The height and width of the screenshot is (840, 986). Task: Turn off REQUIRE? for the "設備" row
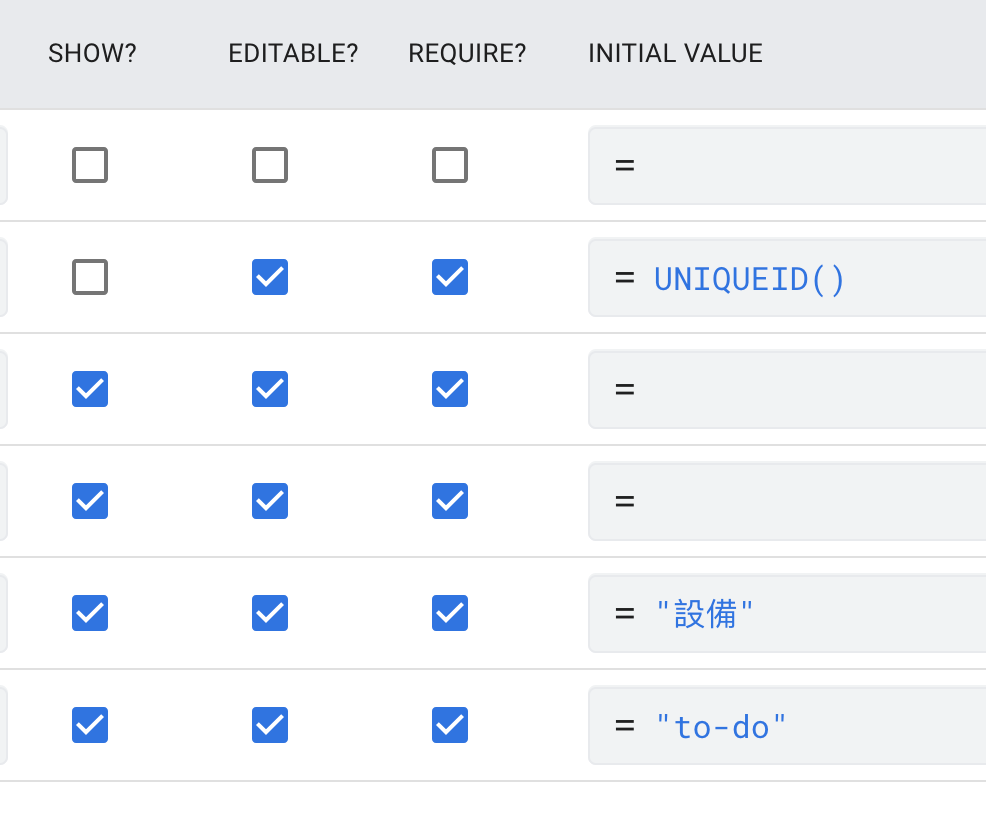pos(450,613)
